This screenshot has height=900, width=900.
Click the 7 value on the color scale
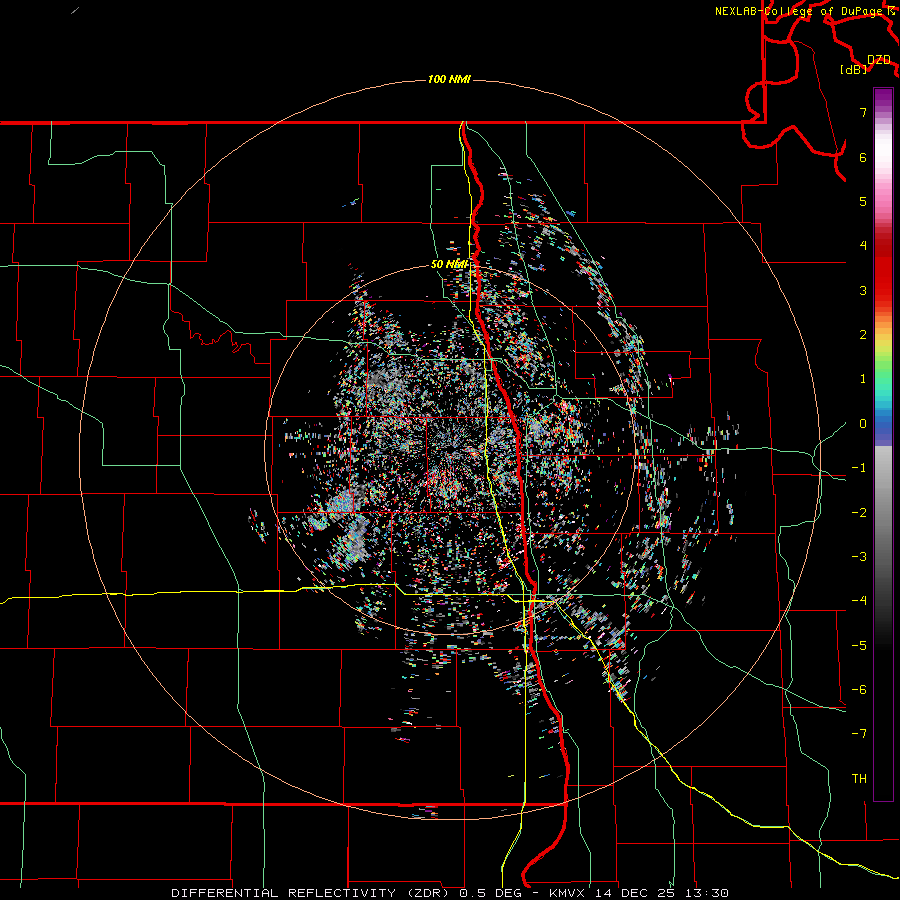(x=863, y=112)
